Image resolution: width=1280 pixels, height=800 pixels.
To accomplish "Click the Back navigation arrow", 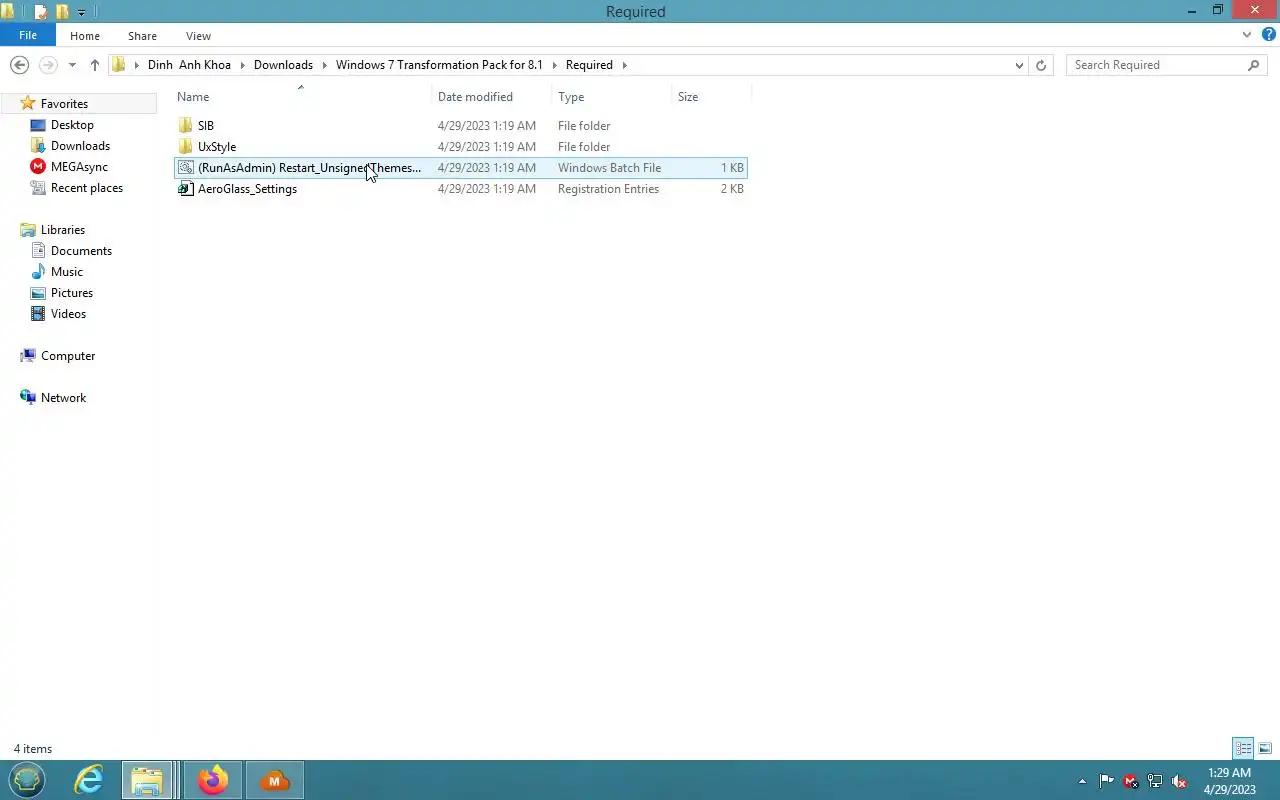I will click(19, 65).
